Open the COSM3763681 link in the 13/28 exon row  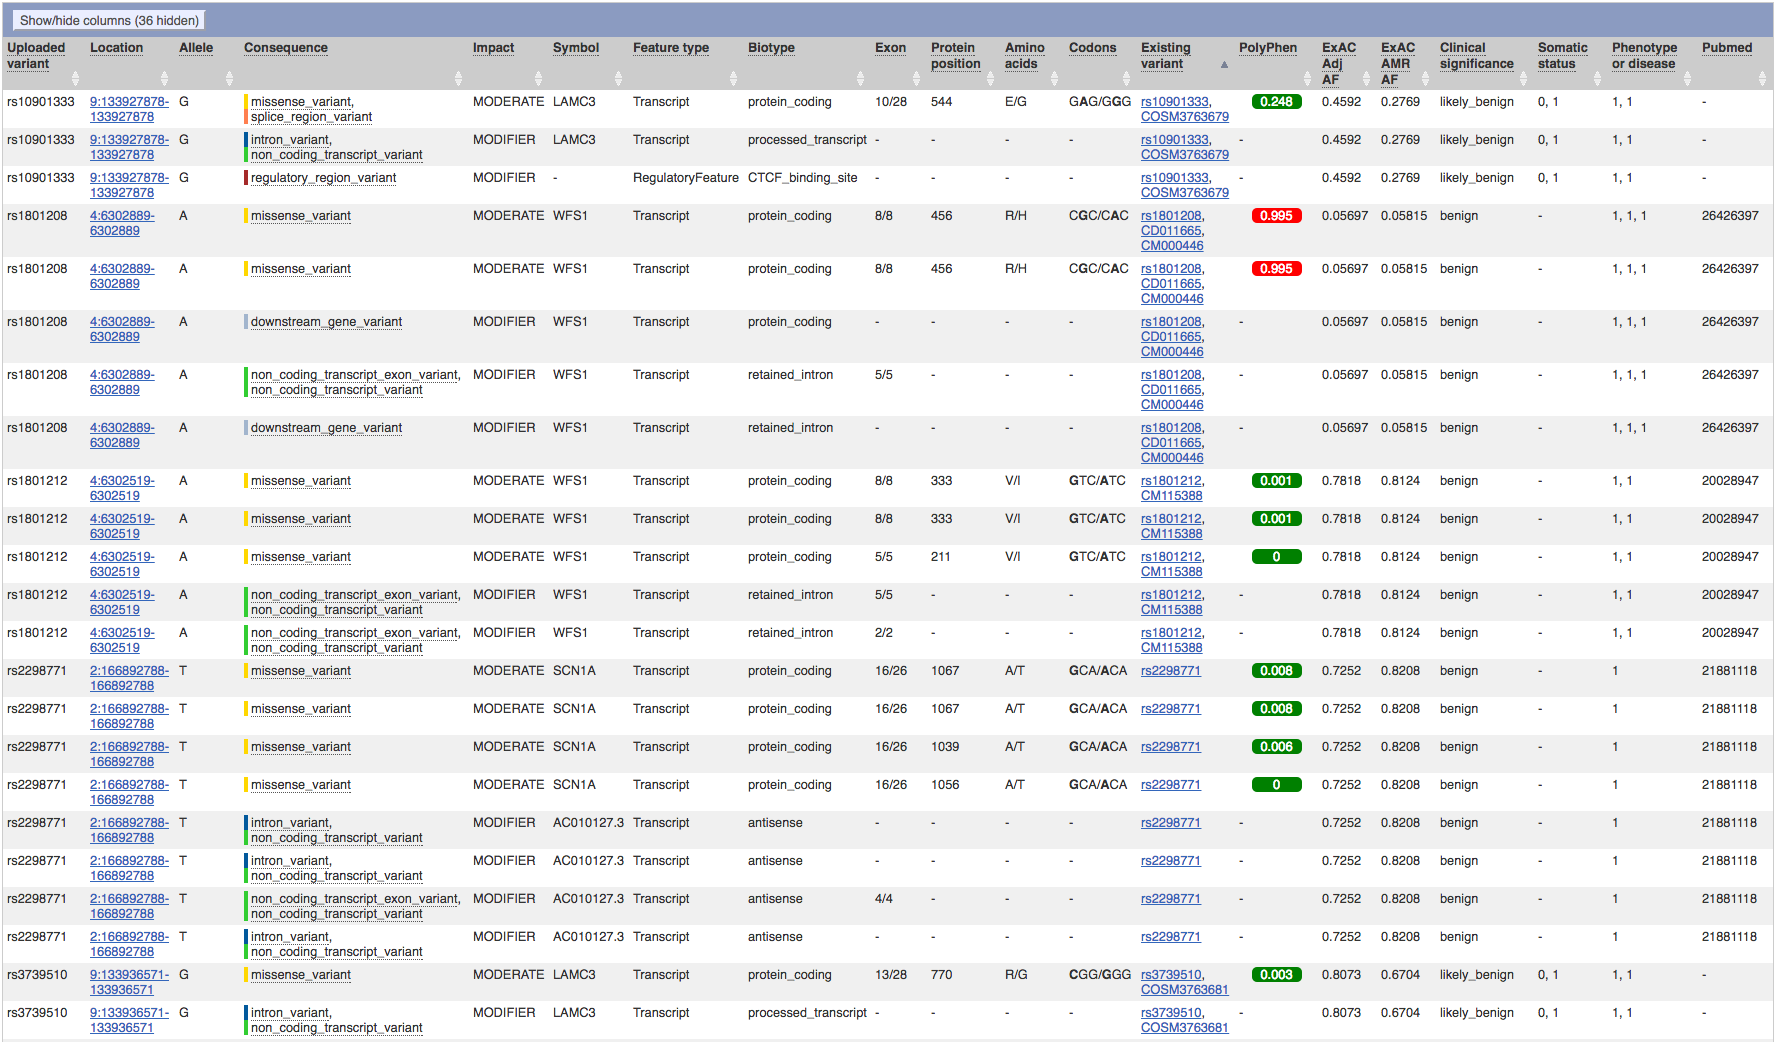1185,990
